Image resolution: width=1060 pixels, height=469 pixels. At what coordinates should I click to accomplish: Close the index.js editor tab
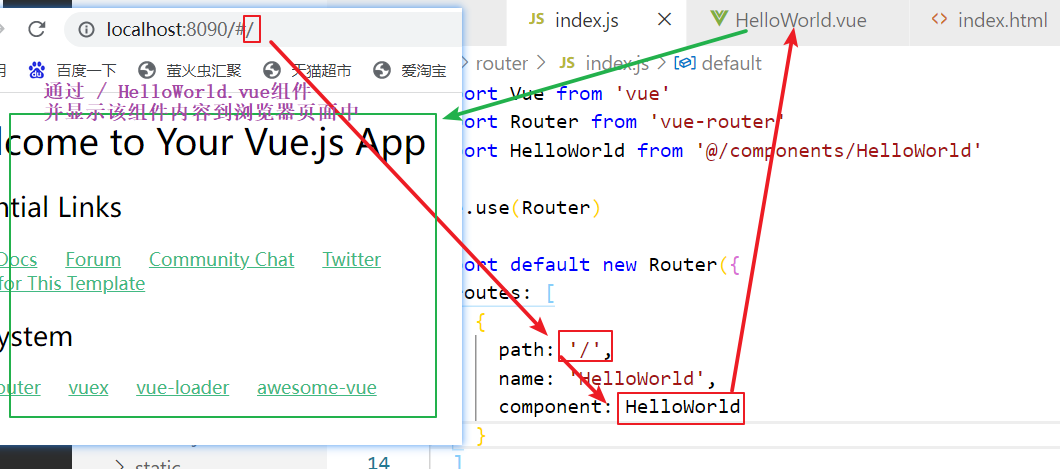663,19
